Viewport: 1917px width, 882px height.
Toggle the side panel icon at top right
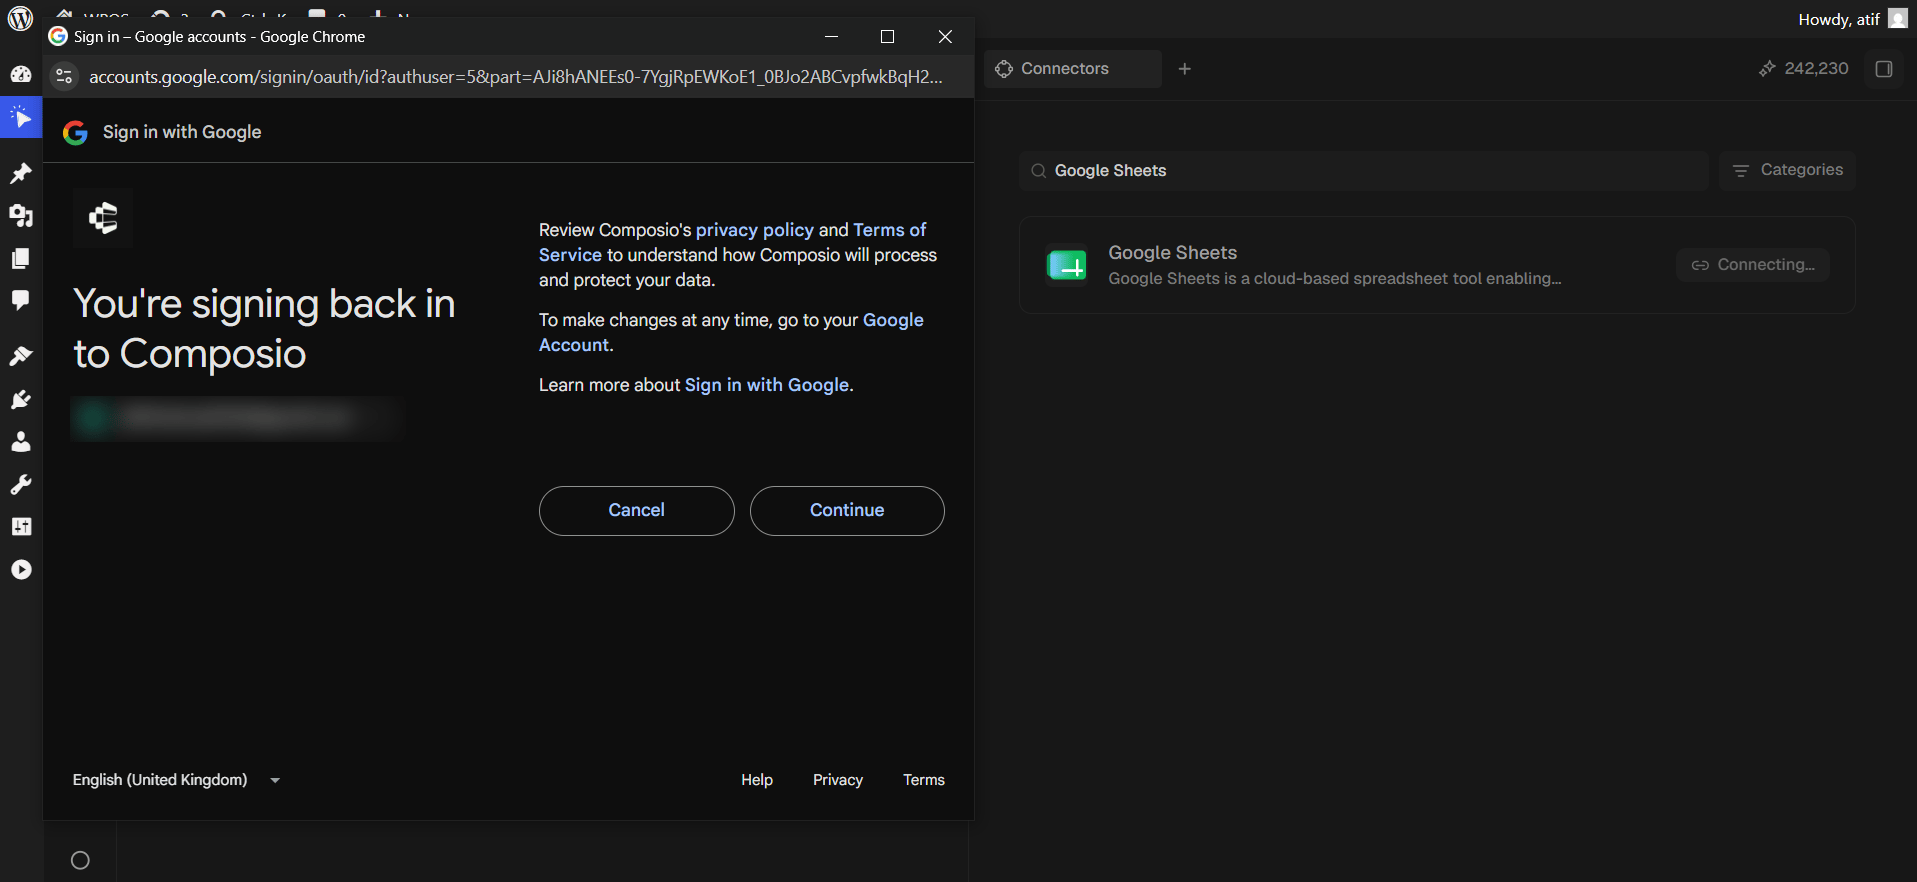1884,69
